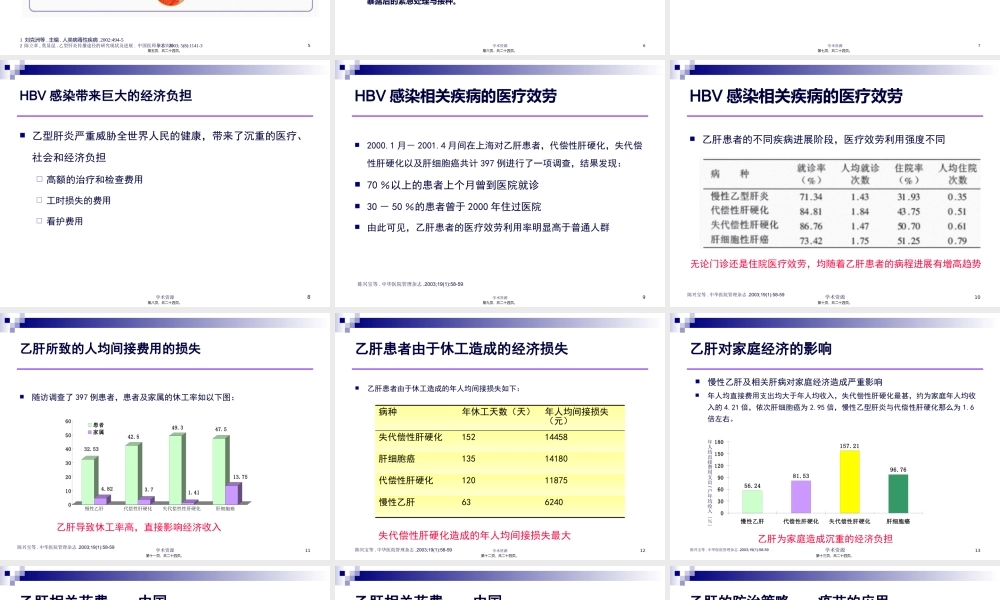Screen dimensions: 1000x600
Task: Click the square bullet icon before "乙型肝炎严重威胁全世界人民的健康"
Action: point(22,134)
